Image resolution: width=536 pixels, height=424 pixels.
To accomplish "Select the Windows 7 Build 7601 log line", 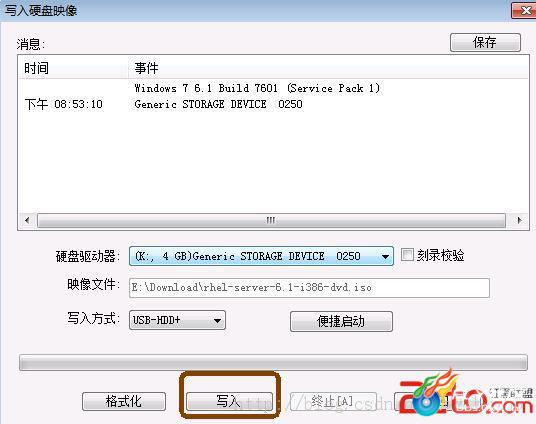I will pyautogui.click(x=257, y=88).
